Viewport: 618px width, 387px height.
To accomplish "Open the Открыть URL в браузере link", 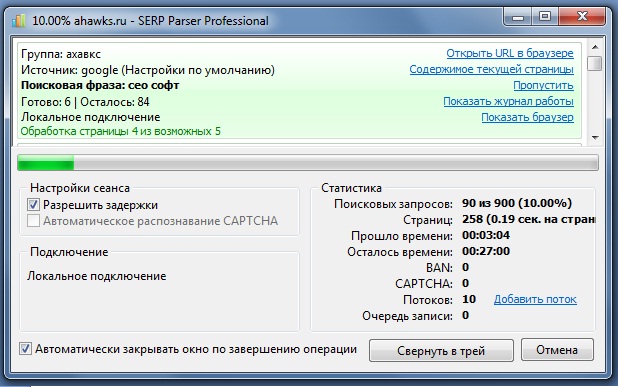I will 510,53.
